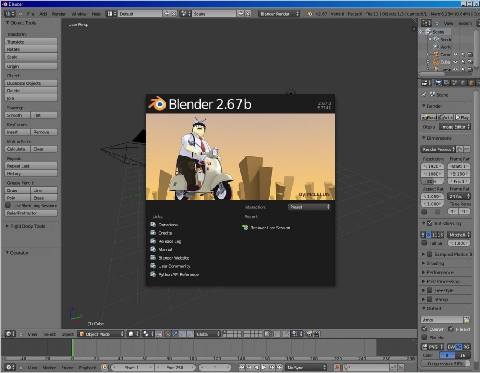Click the play animation button in Timeline
The height and width of the screenshot is (373, 480).
point(265,367)
